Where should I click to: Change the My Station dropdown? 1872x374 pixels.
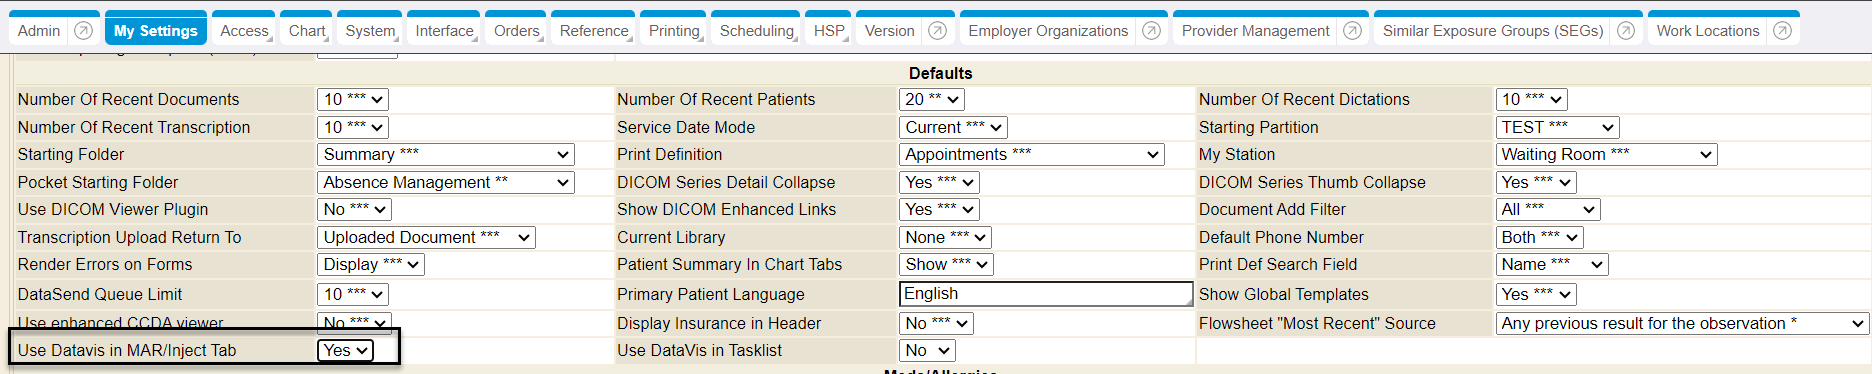tap(1607, 154)
